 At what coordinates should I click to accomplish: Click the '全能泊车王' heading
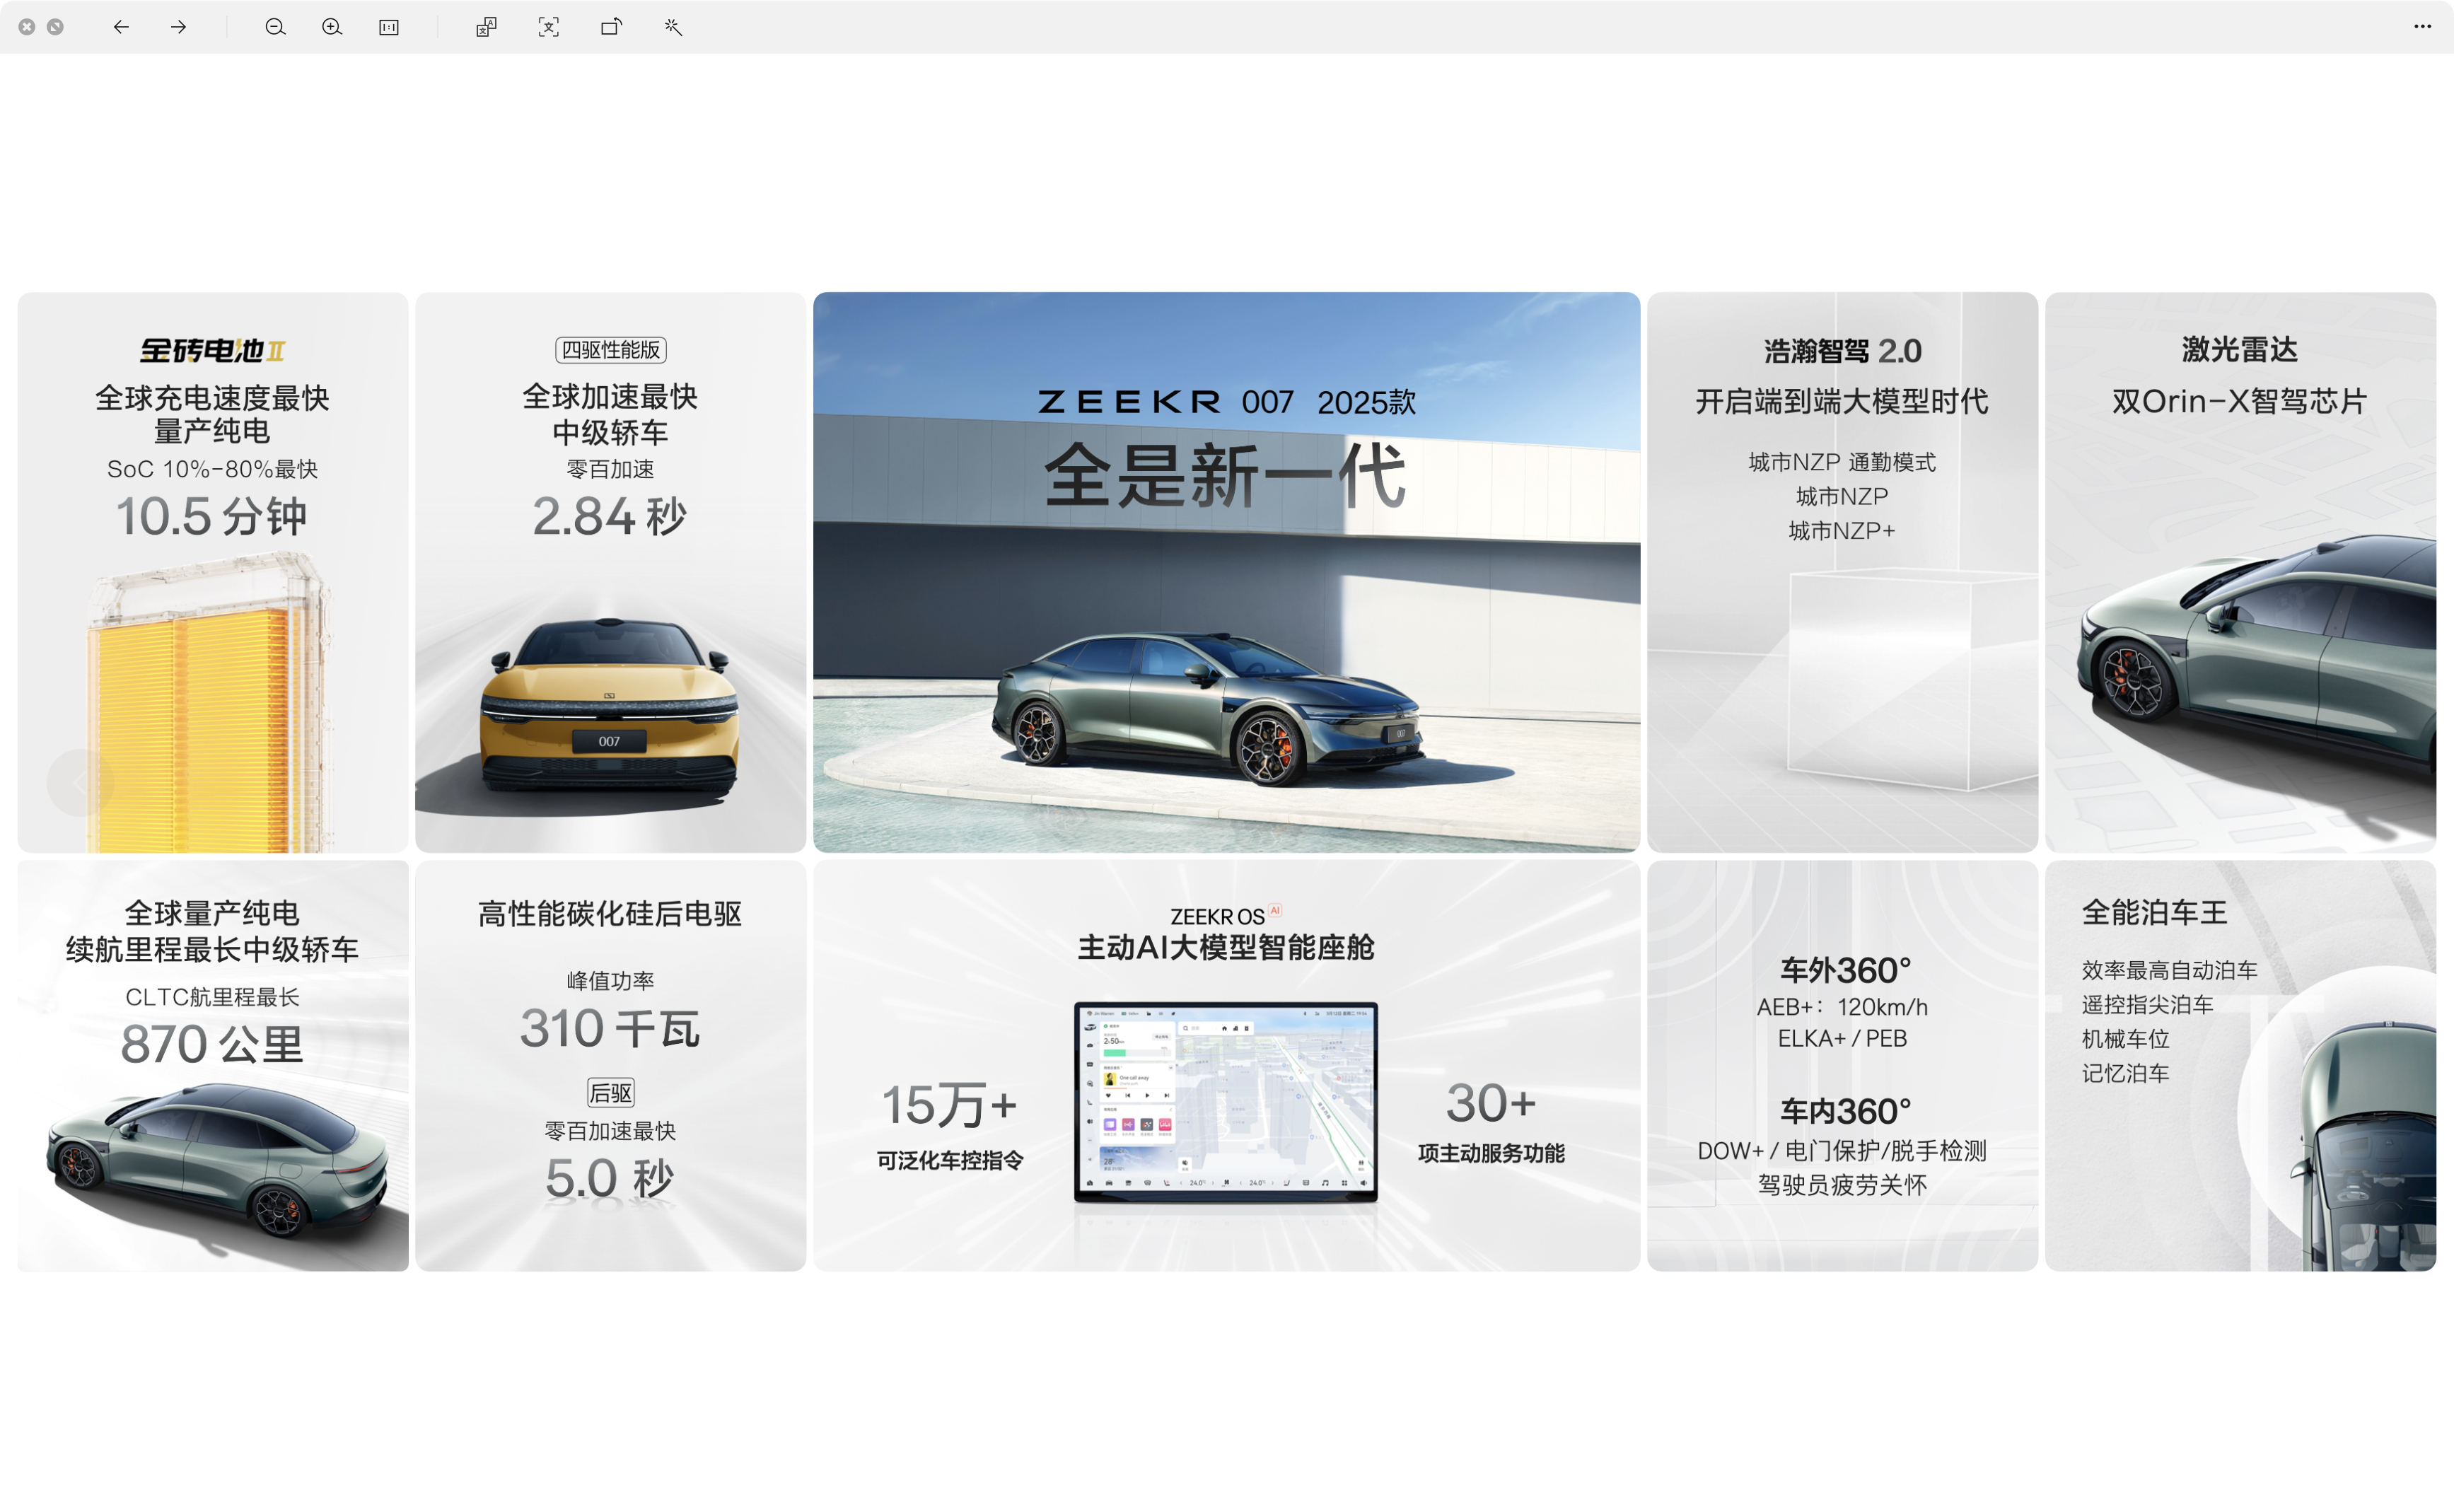point(2154,913)
